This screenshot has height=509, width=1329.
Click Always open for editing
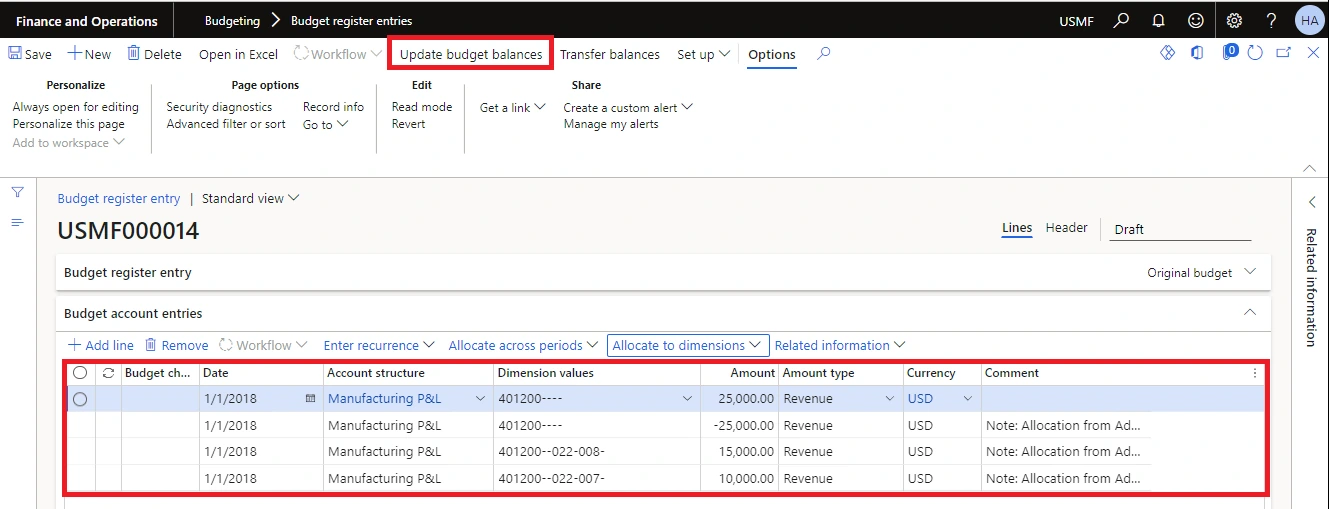[x=76, y=107]
